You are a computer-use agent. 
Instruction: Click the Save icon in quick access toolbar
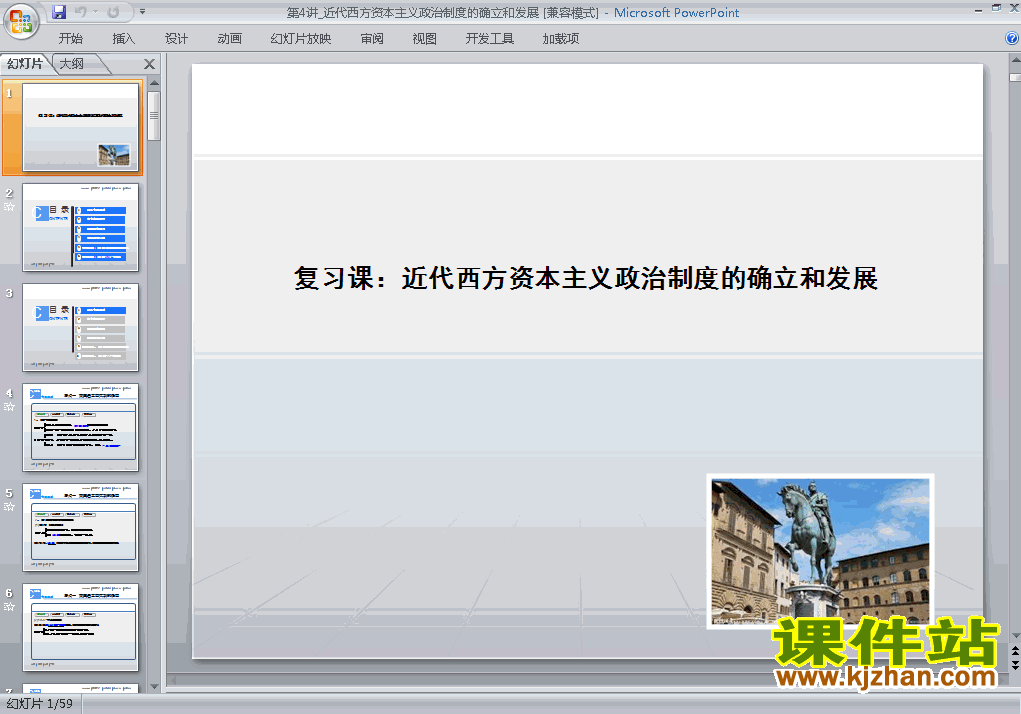(x=59, y=12)
